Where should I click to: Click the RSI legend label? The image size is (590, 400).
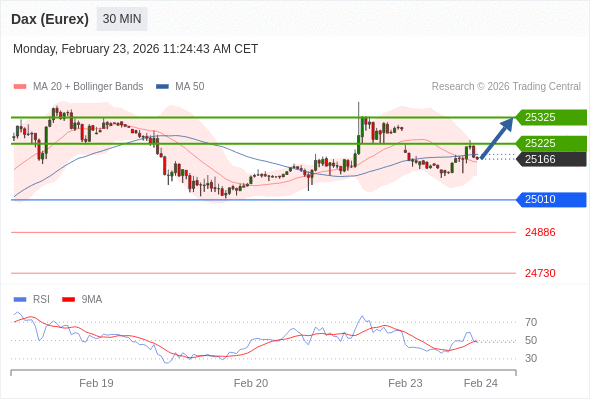(41, 300)
